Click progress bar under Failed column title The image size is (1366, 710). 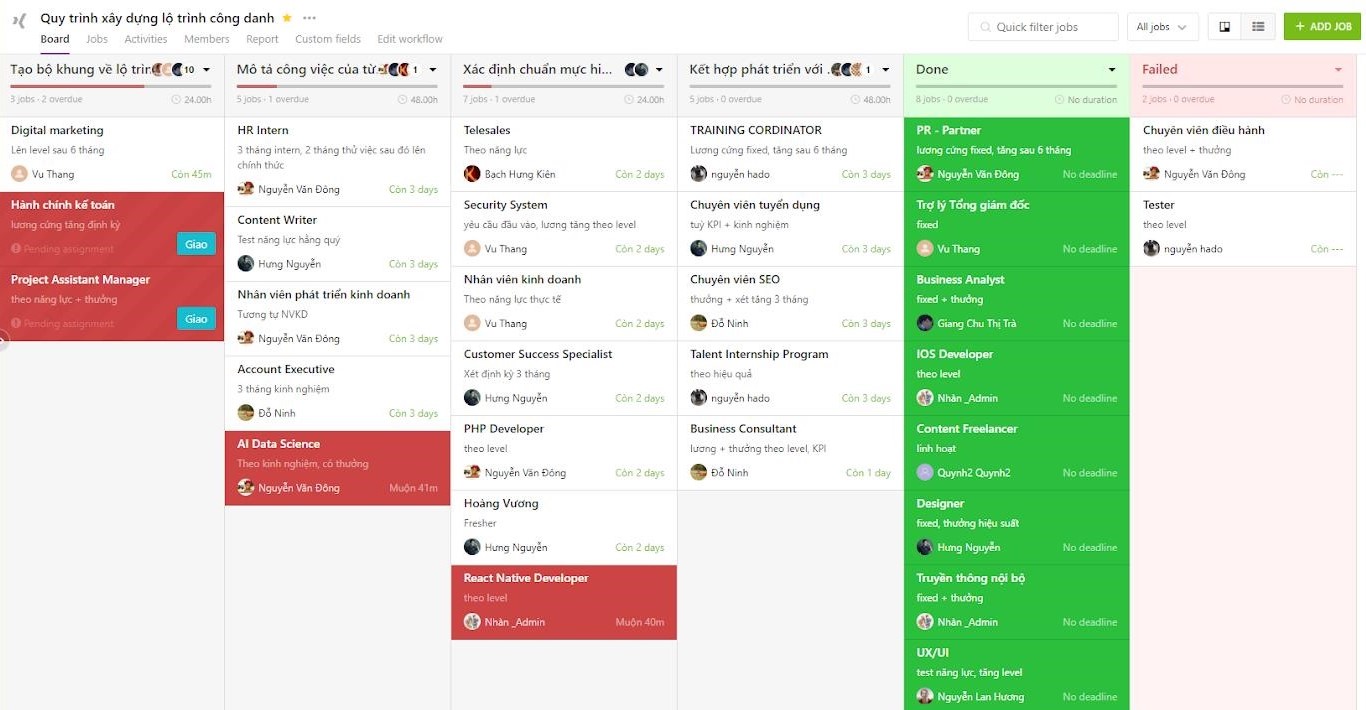(x=1244, y=87)
